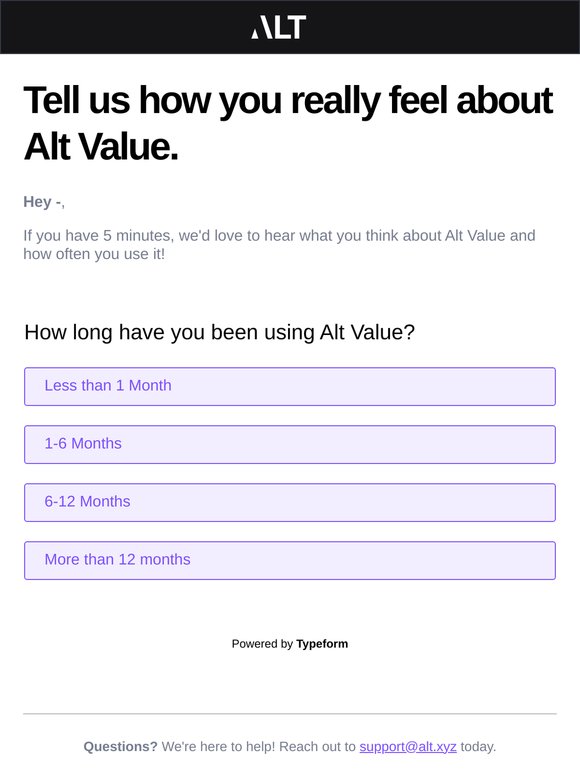
Task: Choose the 1-6 Months option
Action: pyautogui.click(x=290, y=444)
